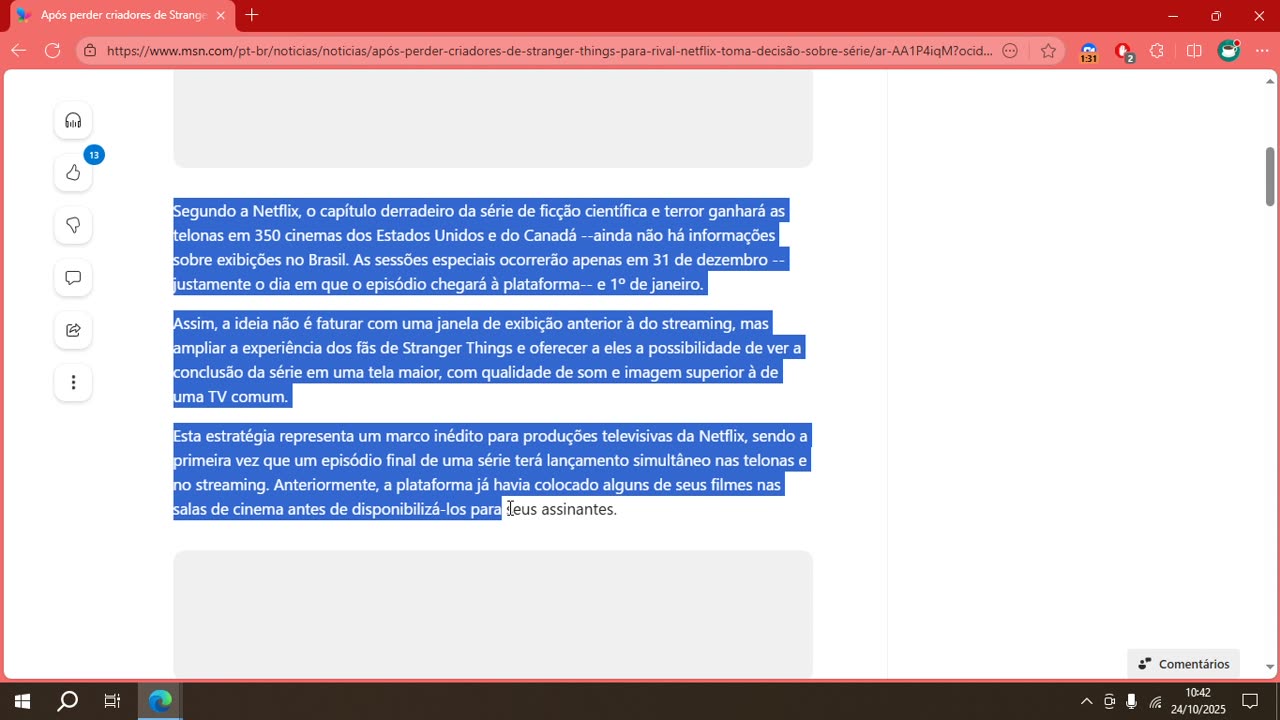Screen dimensions: 1280x720
Task: View site information lock icon
Action: (x=91, y=51)
